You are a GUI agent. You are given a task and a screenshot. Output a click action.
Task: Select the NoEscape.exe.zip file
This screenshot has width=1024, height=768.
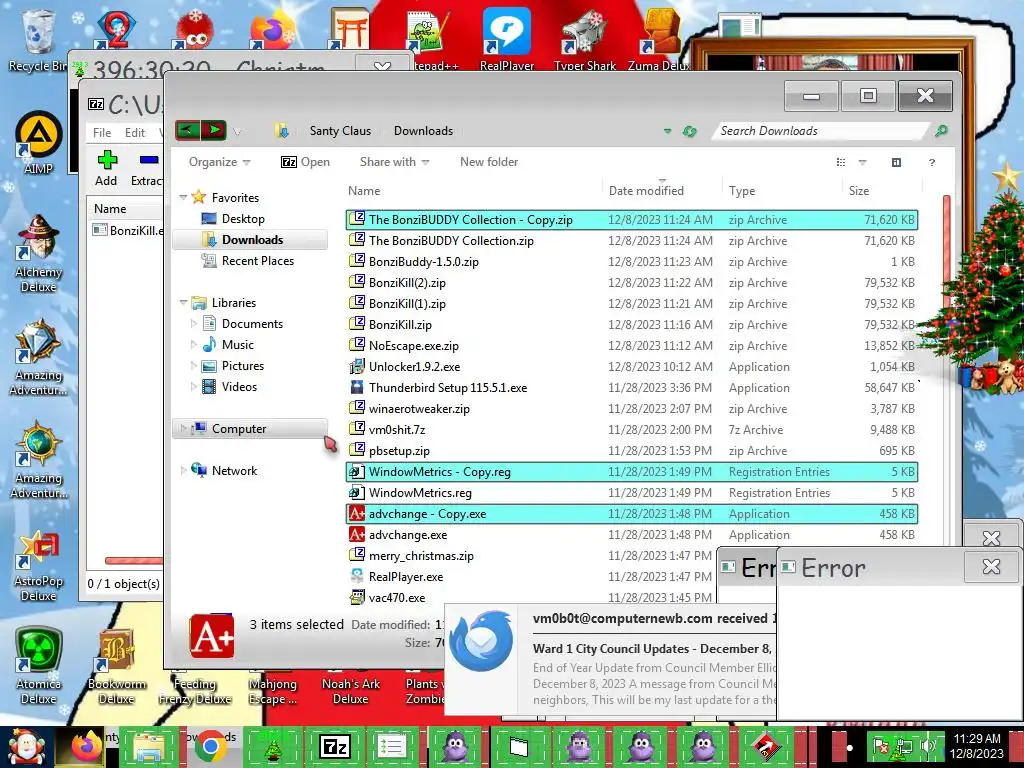pyautogui.click(x=413, y=345)
